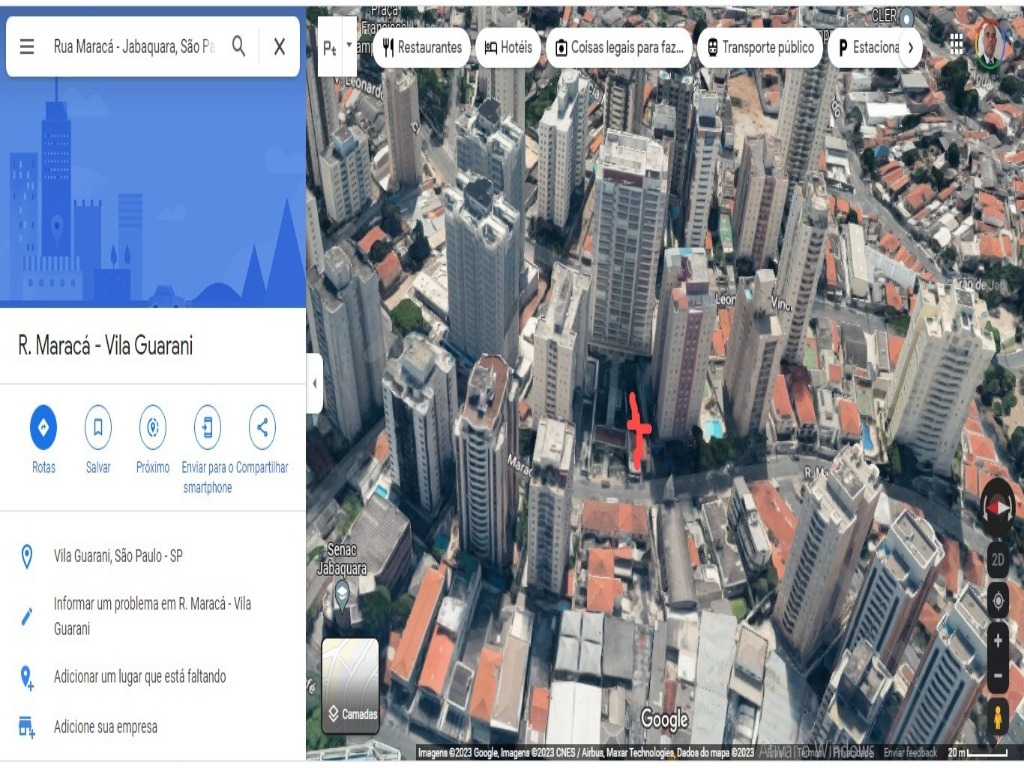Image resolution: width=1024 pixels, height=768 pixels.
Task: Click Informar um problema em R. Maracá
Action: coord(153,616)
